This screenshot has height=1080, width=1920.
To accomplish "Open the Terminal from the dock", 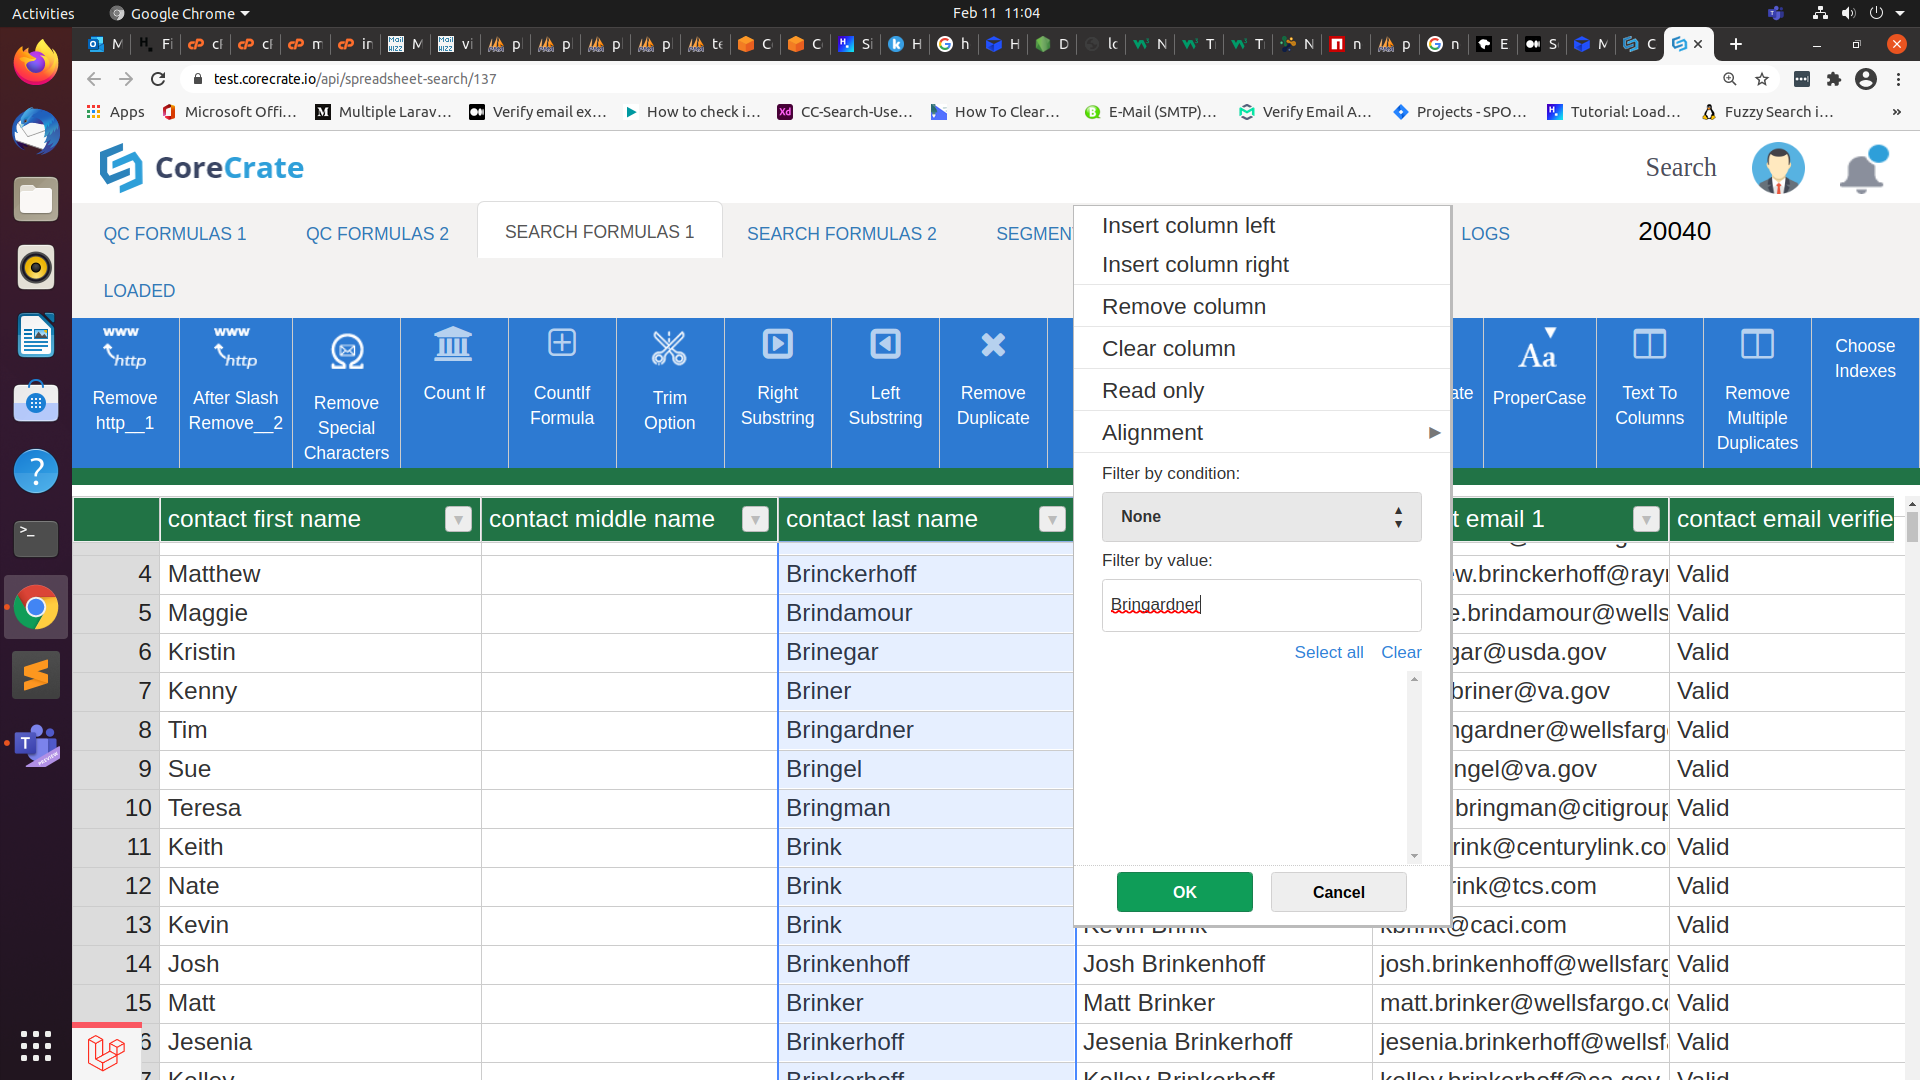I will pyautogui.click(x=36, y=539).
